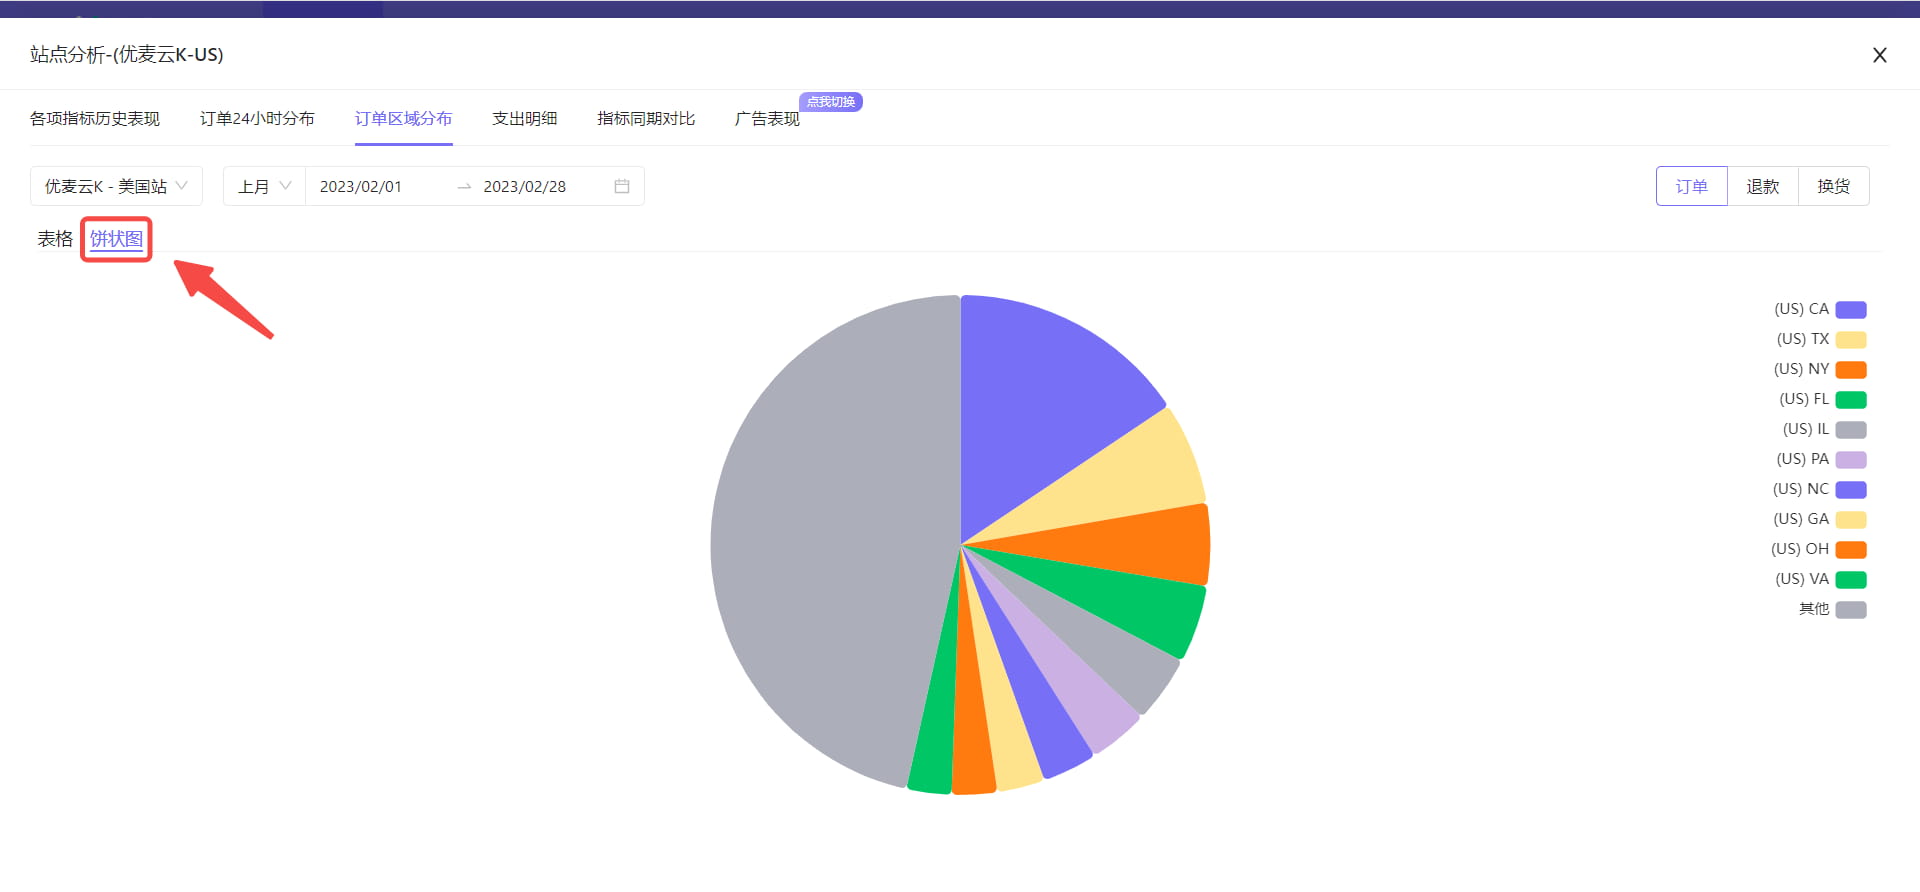Image resolution: width=1920 pixels, height=892 pixels.
Task: Toggle the (US) GA legend swatch
Action: pos(1851,520)
